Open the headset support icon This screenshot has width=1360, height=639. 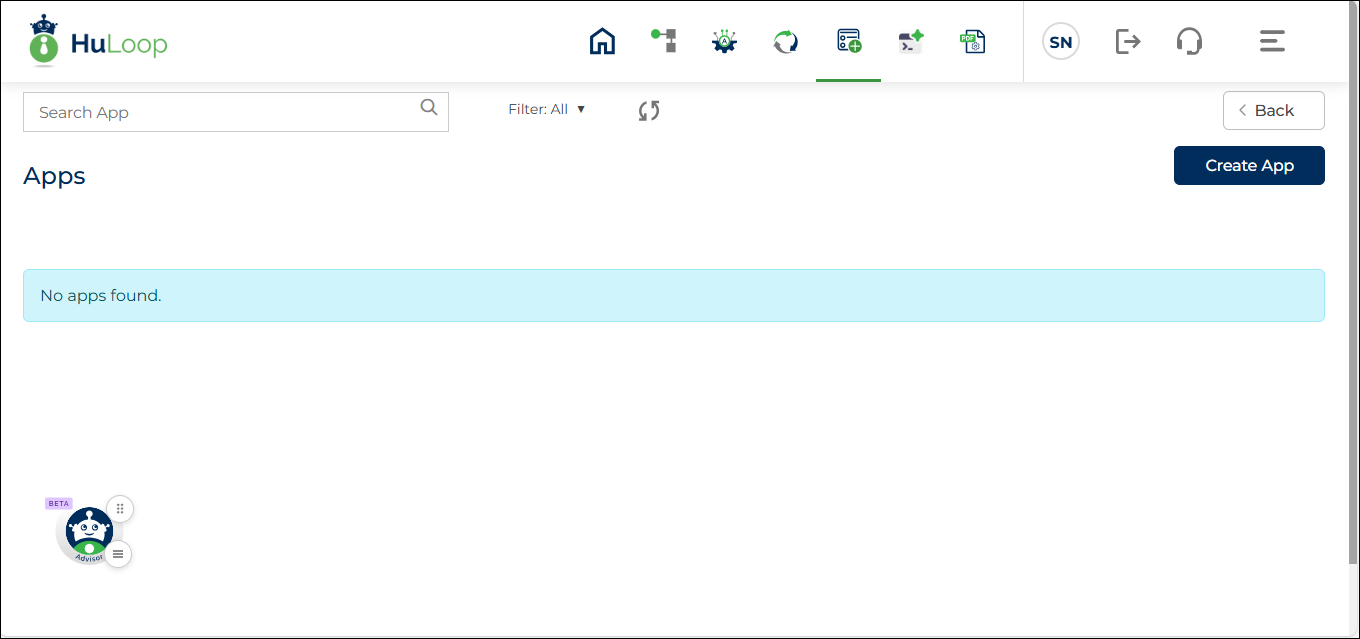(1189, 41)
